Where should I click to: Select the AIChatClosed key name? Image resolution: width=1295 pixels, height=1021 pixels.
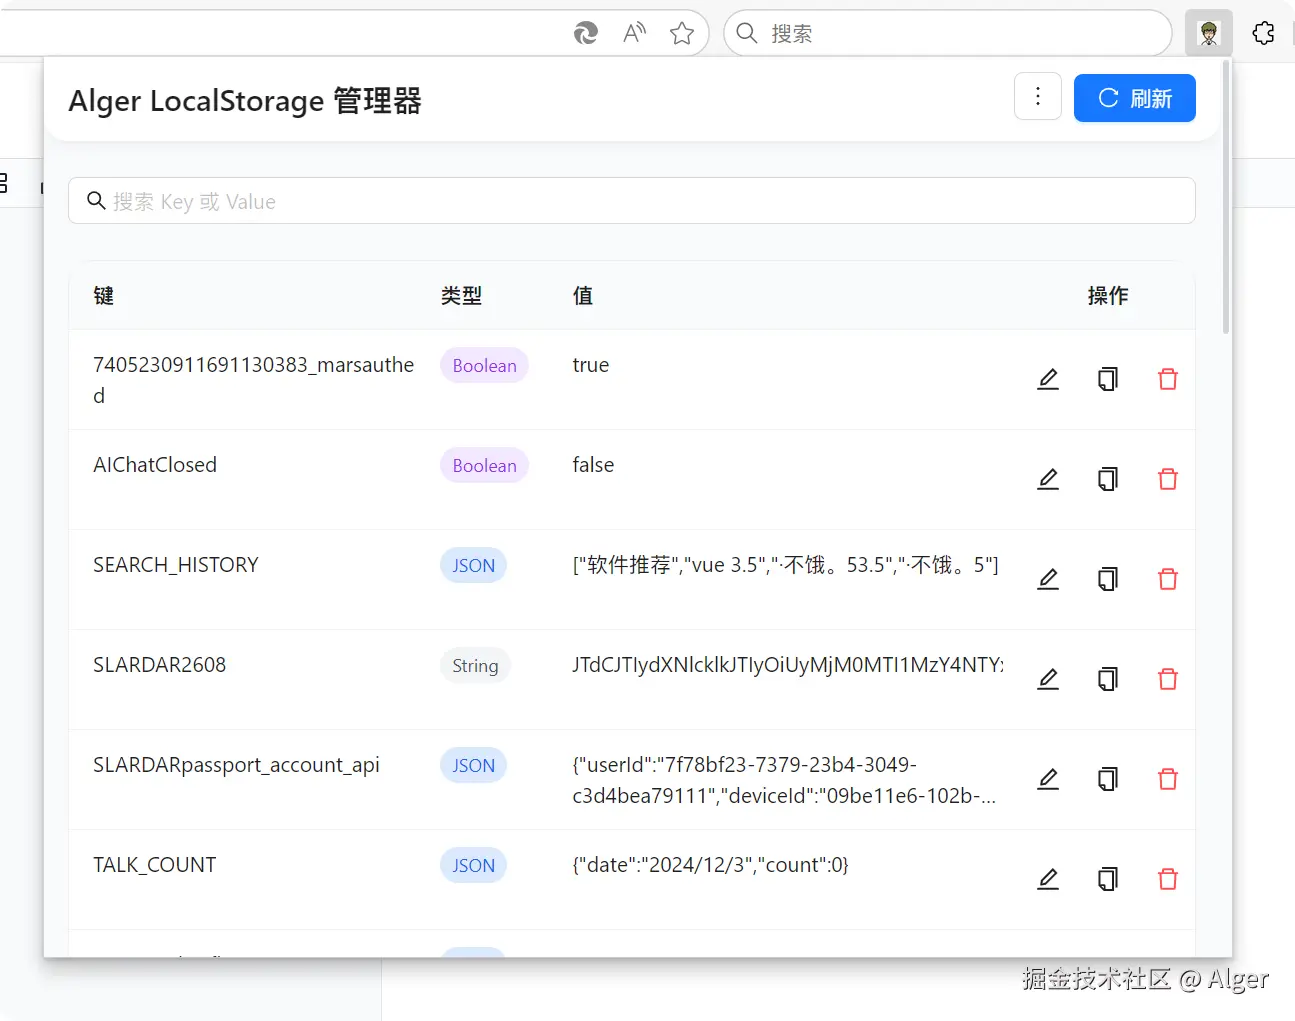(x=155, y=465)
